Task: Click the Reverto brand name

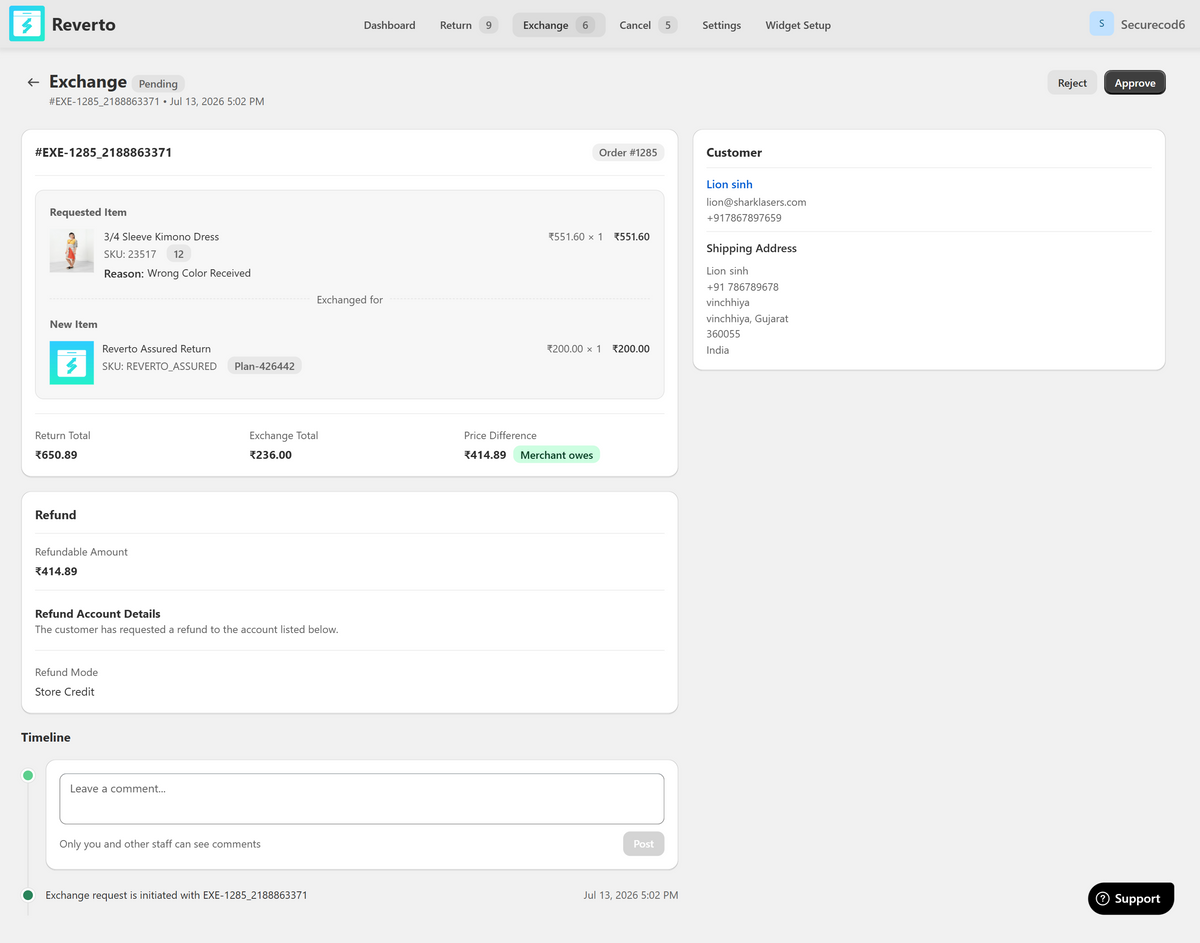Action: (83, 24)
